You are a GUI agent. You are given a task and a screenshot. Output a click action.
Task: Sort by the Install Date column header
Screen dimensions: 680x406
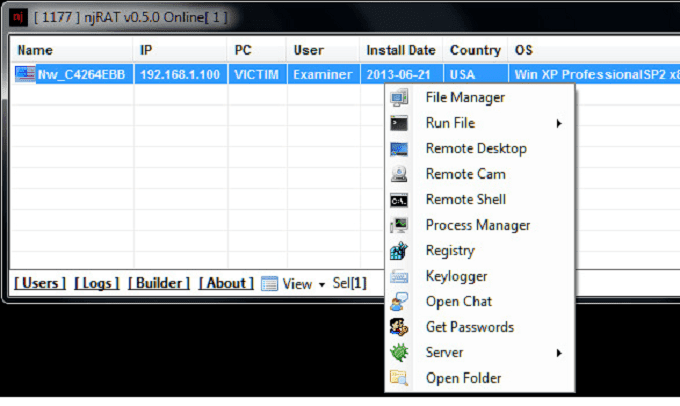tap(402, 50)
